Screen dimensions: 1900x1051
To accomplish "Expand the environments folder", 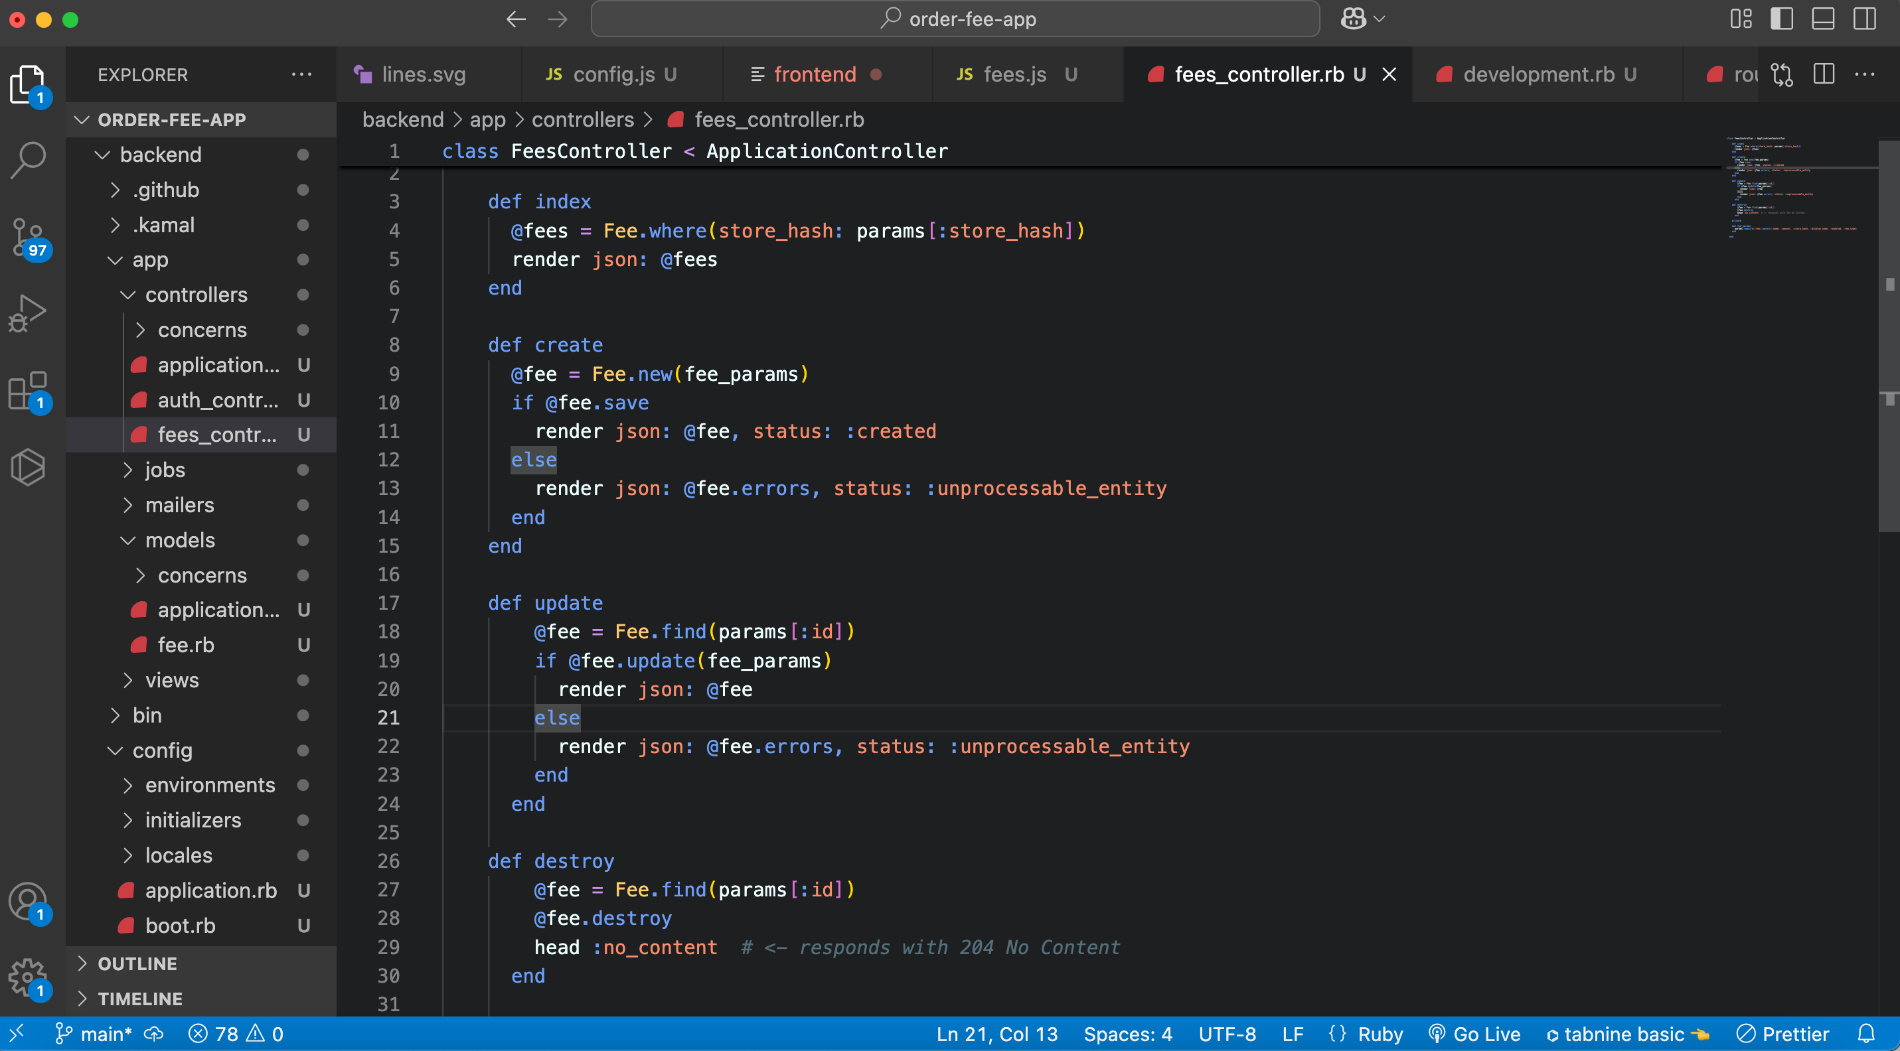I will pyautogui.click(x=201, y=785).
